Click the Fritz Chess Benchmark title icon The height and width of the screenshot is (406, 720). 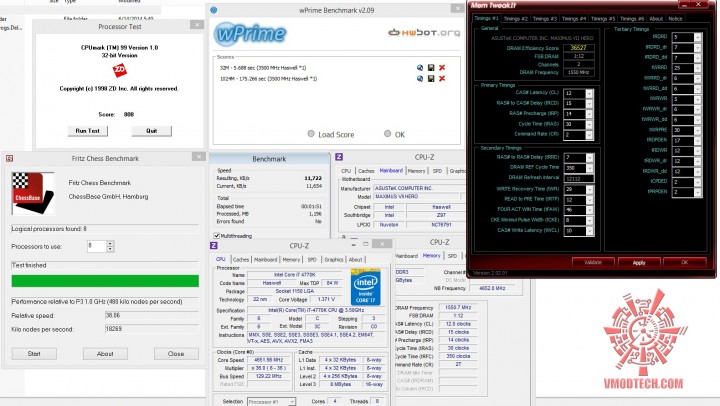pyautogui.click(x=9, y=158)
